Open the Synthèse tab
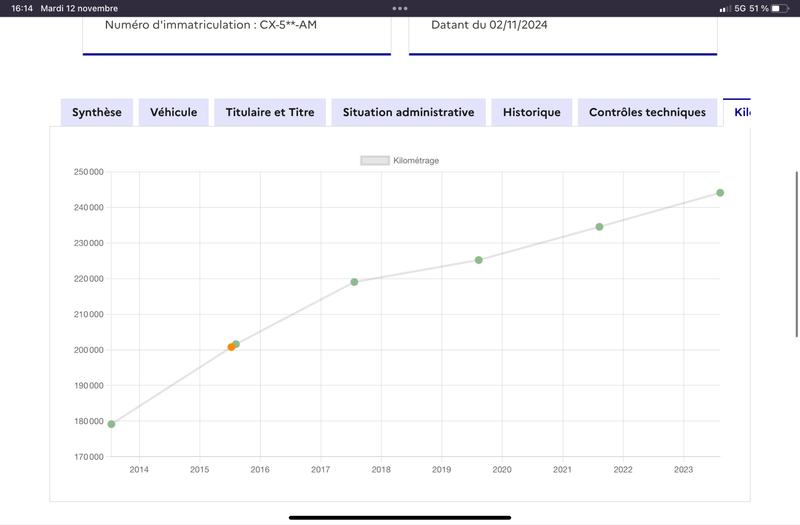 click(97, 112)
